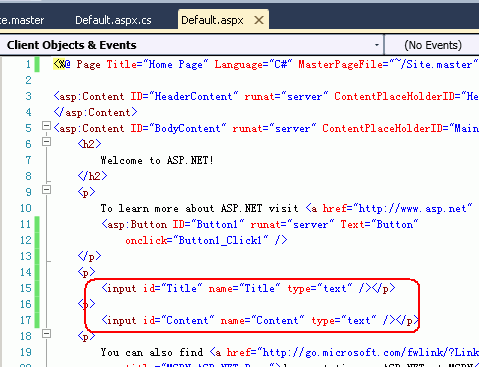Image resolution: width=479 pixels, height=367 pixels.
Task: Click the closing h2 tag on line 8
Action: [x=93, y=176]
